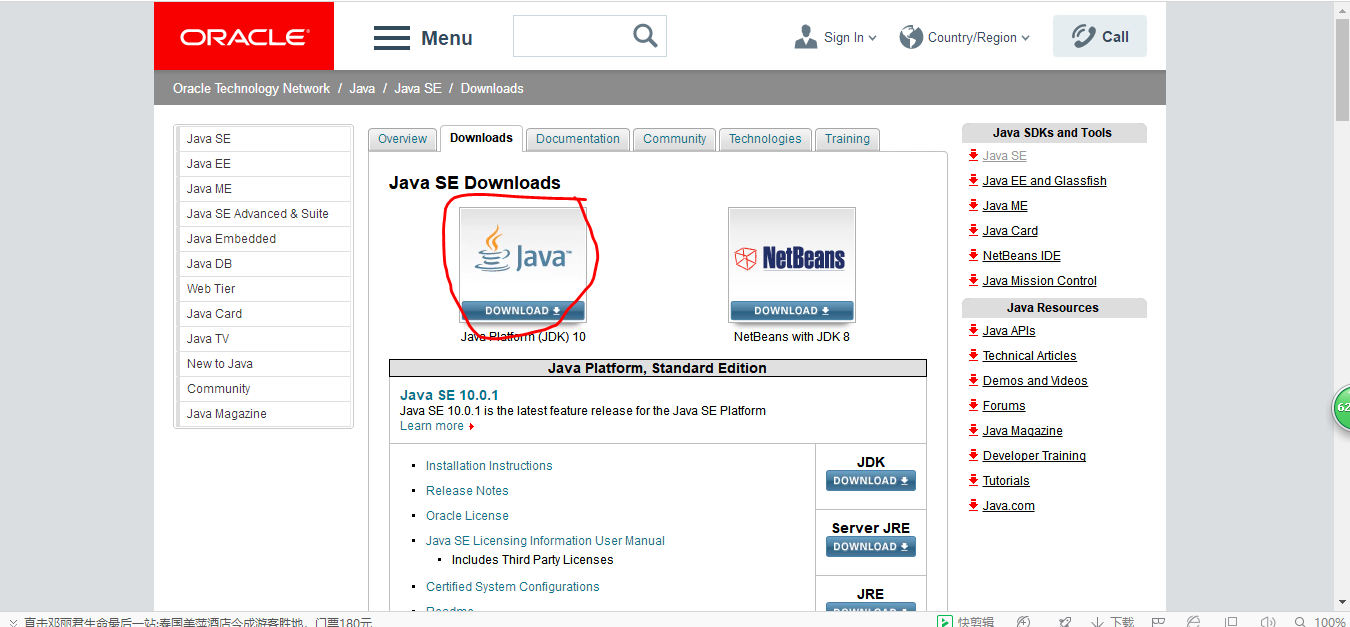This screenshot has width=1350, height=627.
Task: Click the Sign In person icon
Action: point(806,37)
